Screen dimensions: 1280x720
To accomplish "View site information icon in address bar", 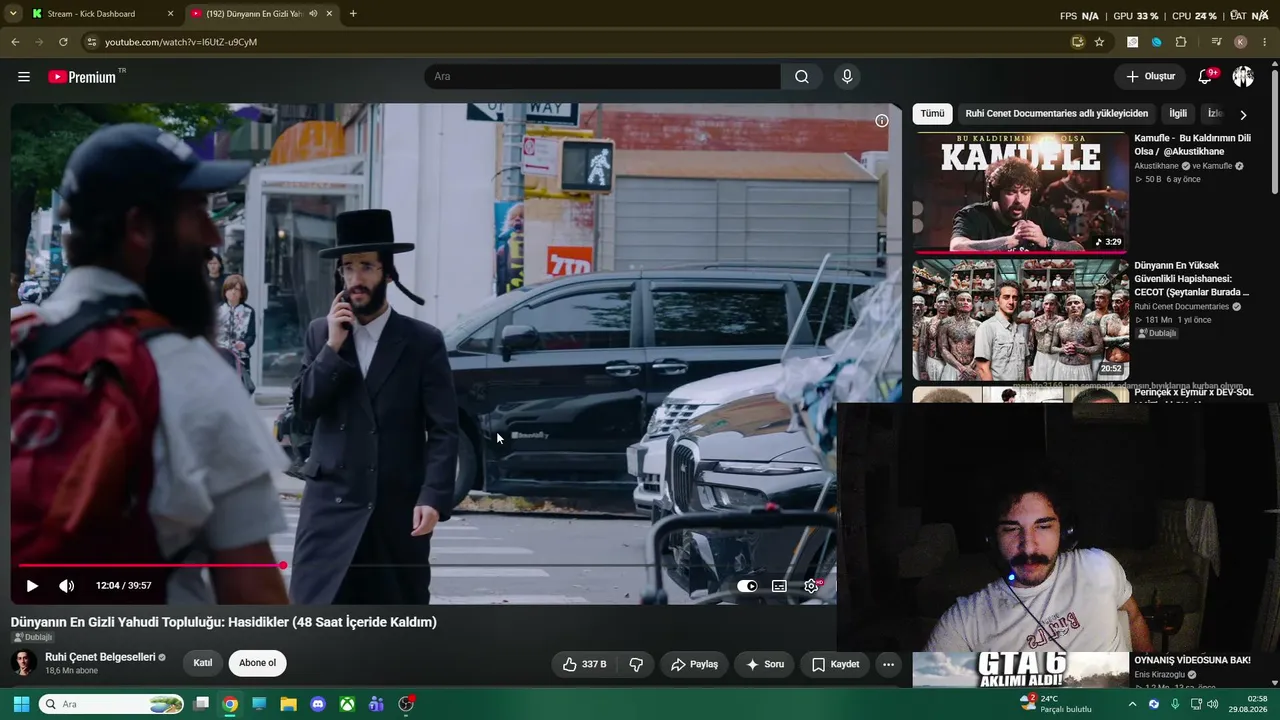I will click(x=91, y=42).
